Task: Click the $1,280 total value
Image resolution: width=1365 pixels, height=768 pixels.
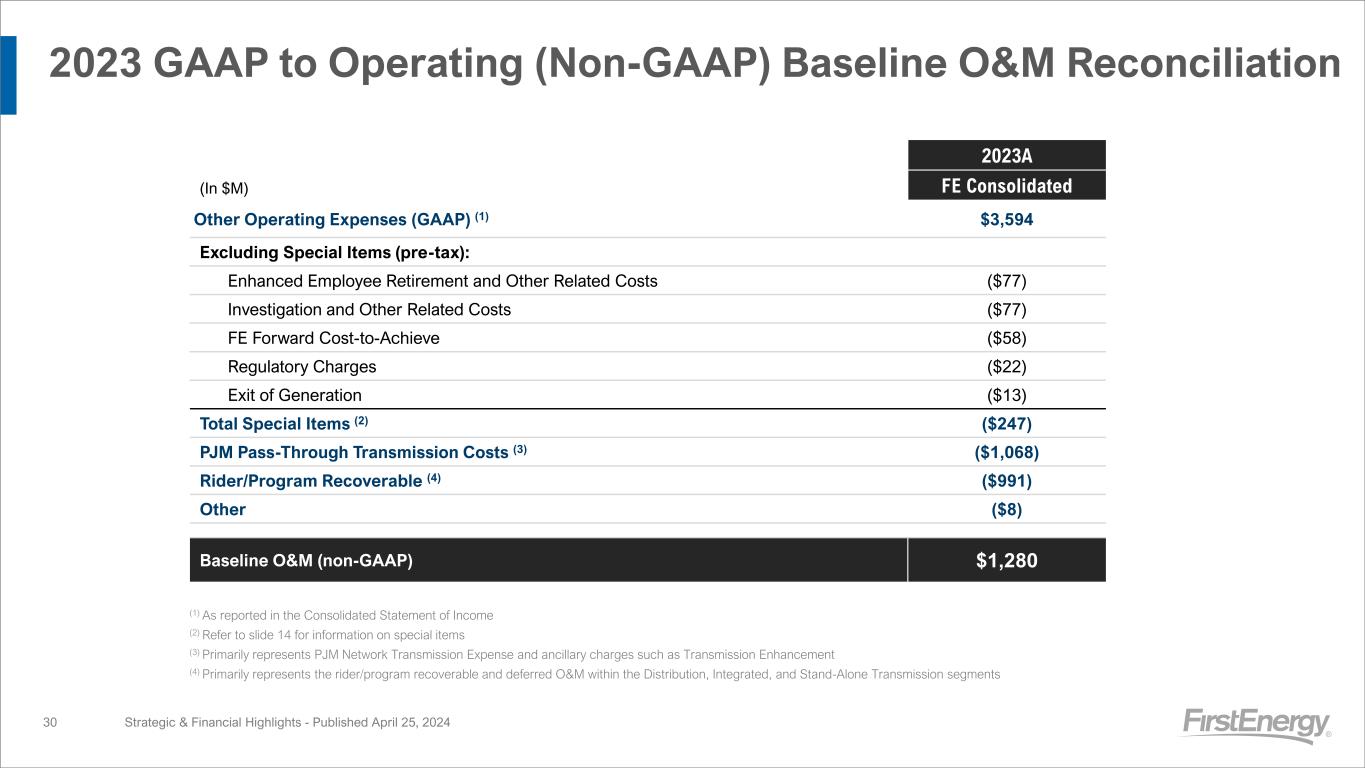Action: tap(1006, 561)
